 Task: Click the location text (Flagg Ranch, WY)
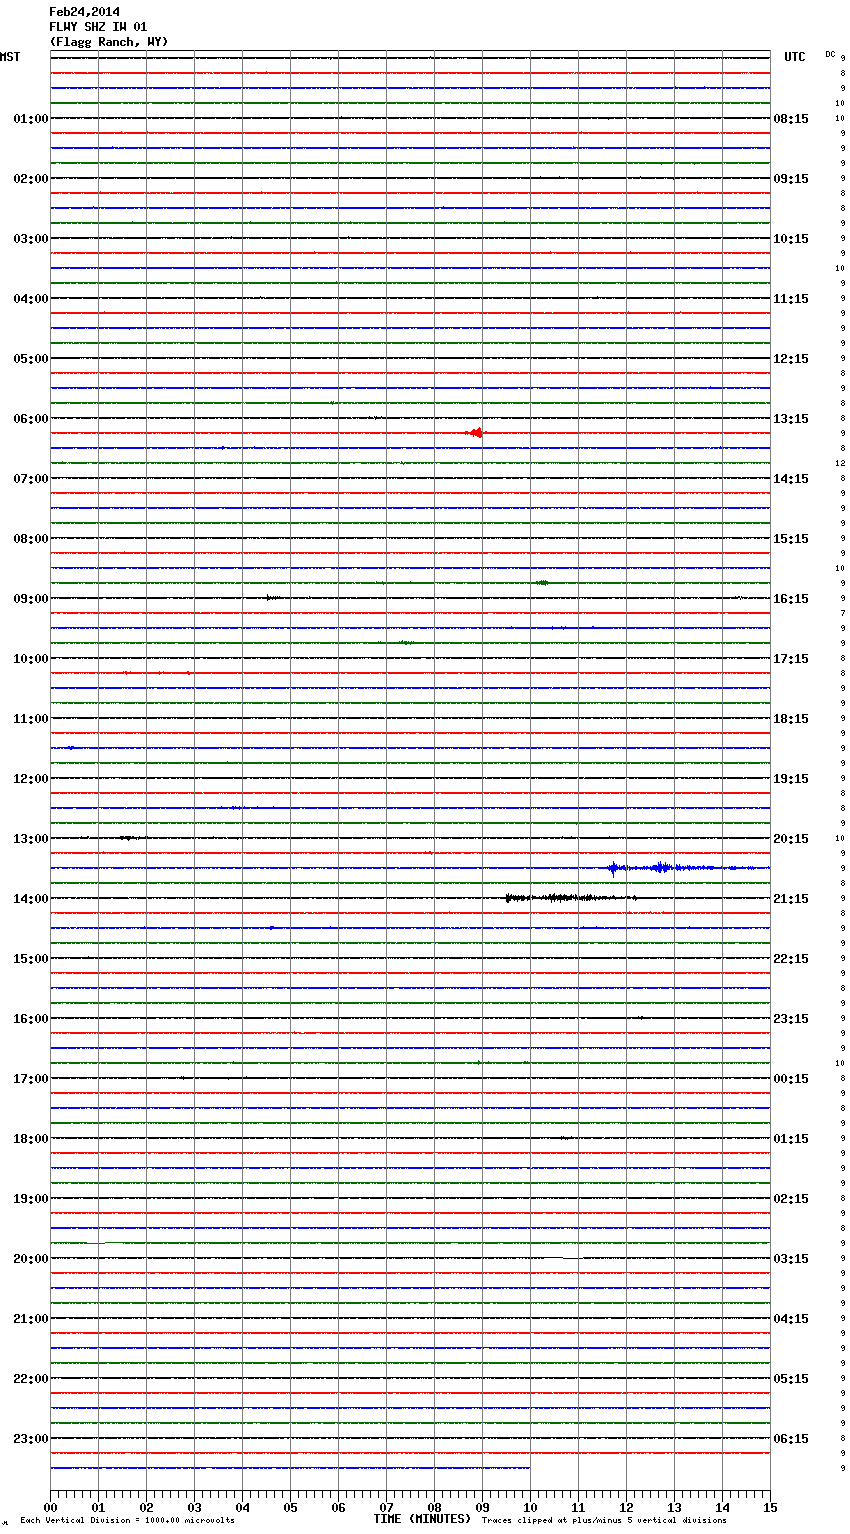pos(109,42)
